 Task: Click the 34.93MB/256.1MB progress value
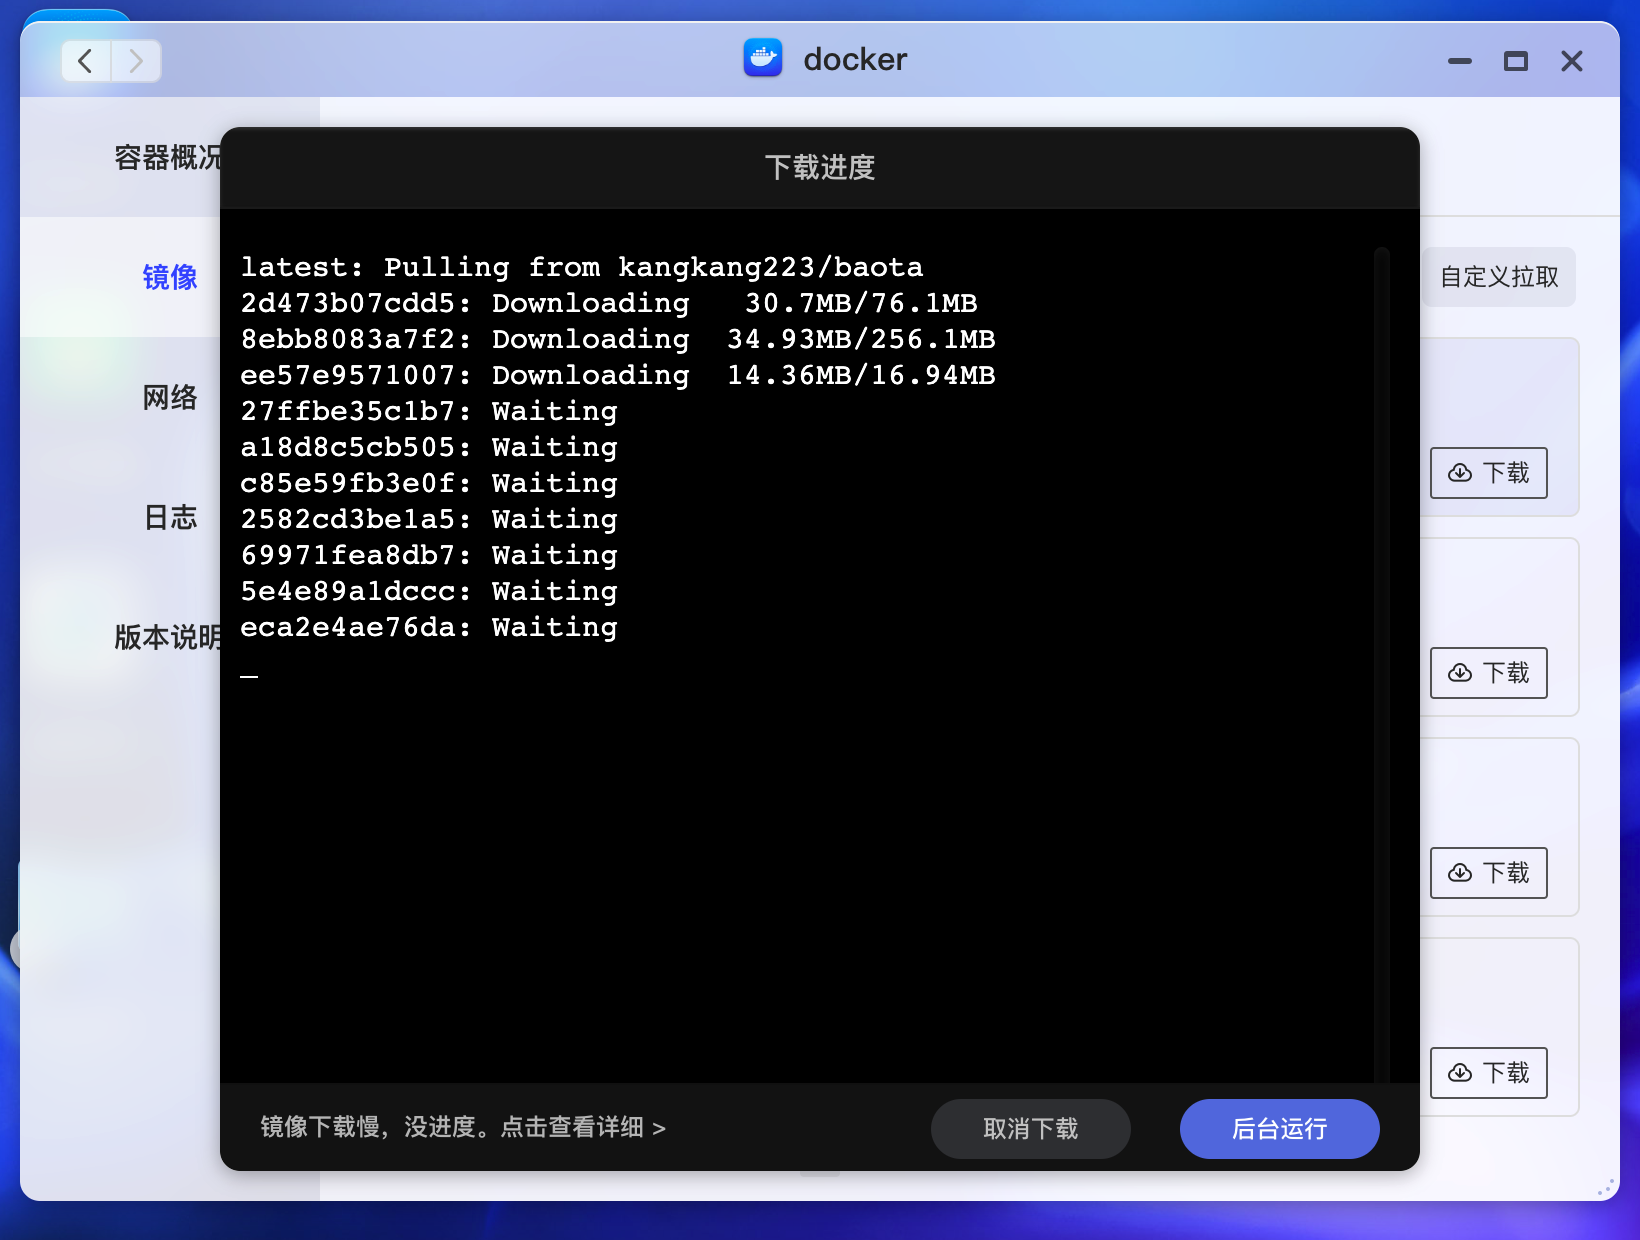tap(861, 339)
